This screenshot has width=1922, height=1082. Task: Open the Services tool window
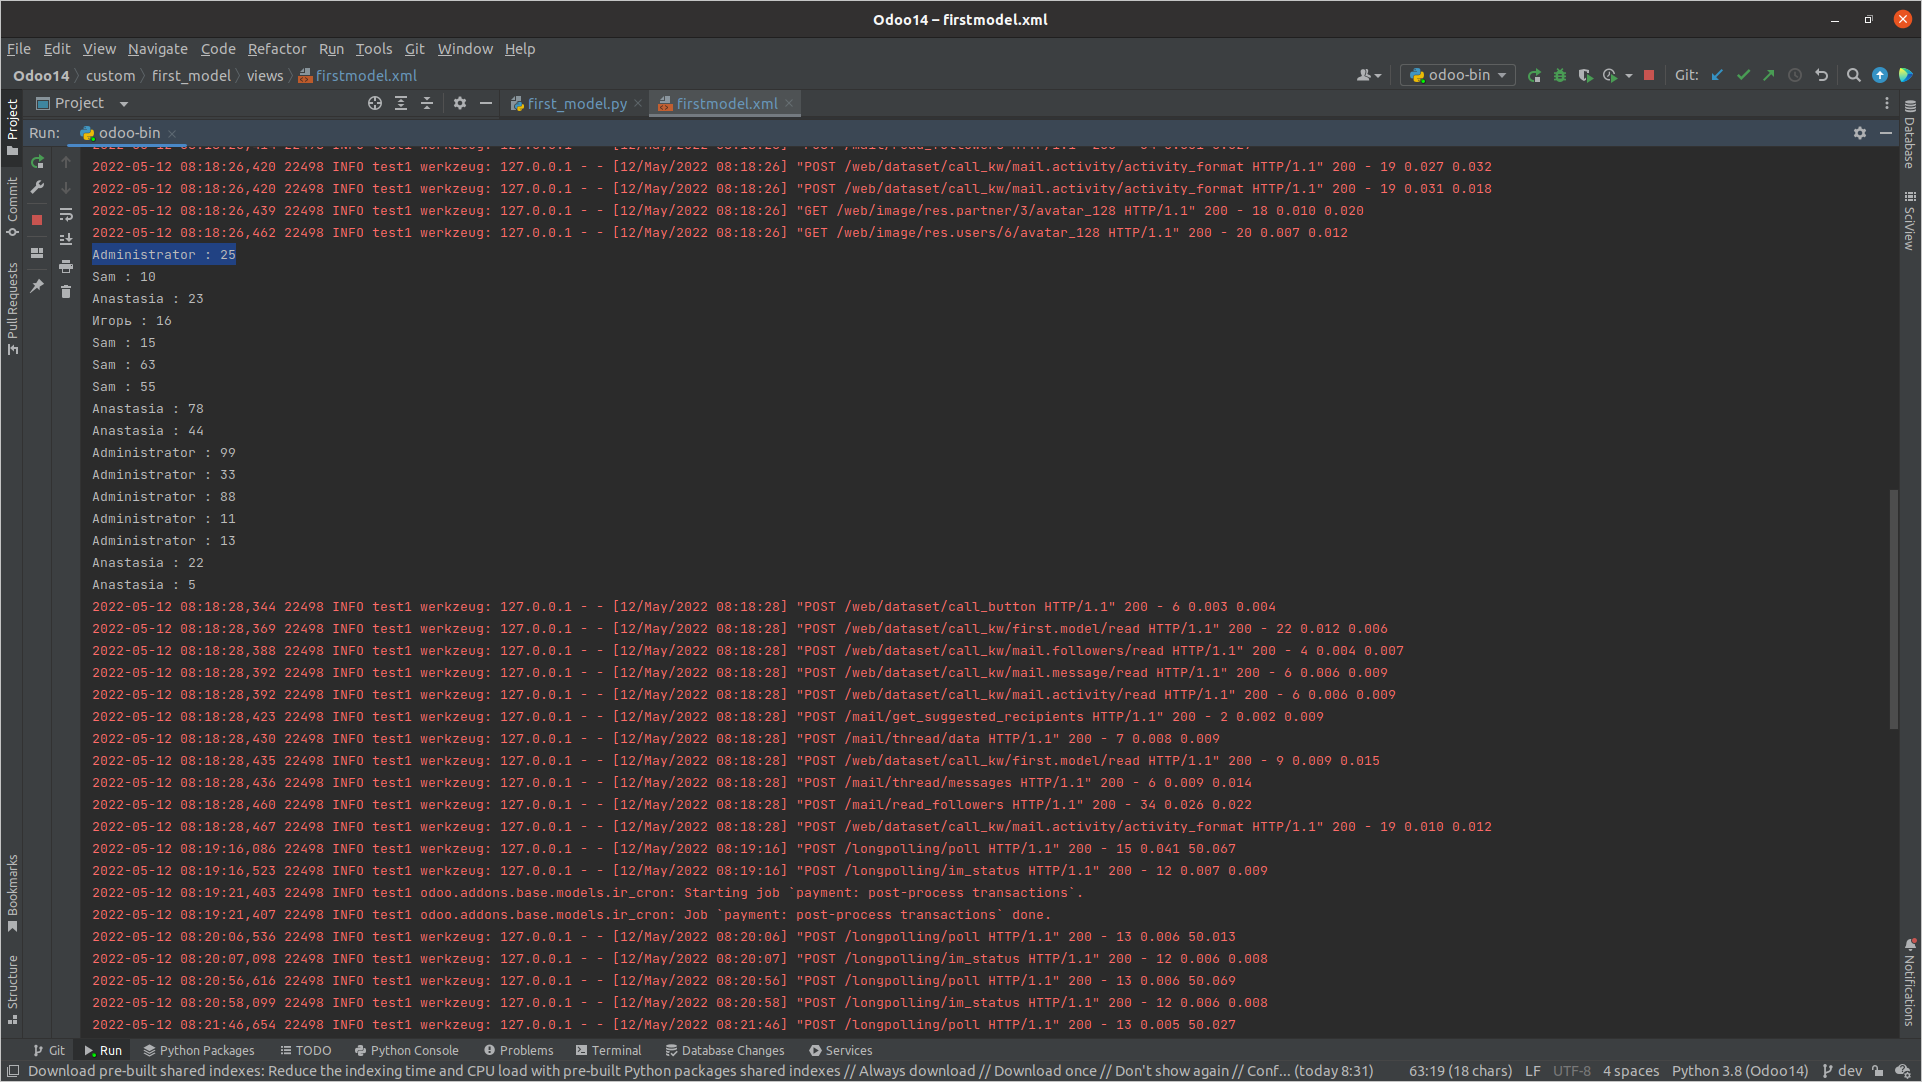pos(841,1051)
